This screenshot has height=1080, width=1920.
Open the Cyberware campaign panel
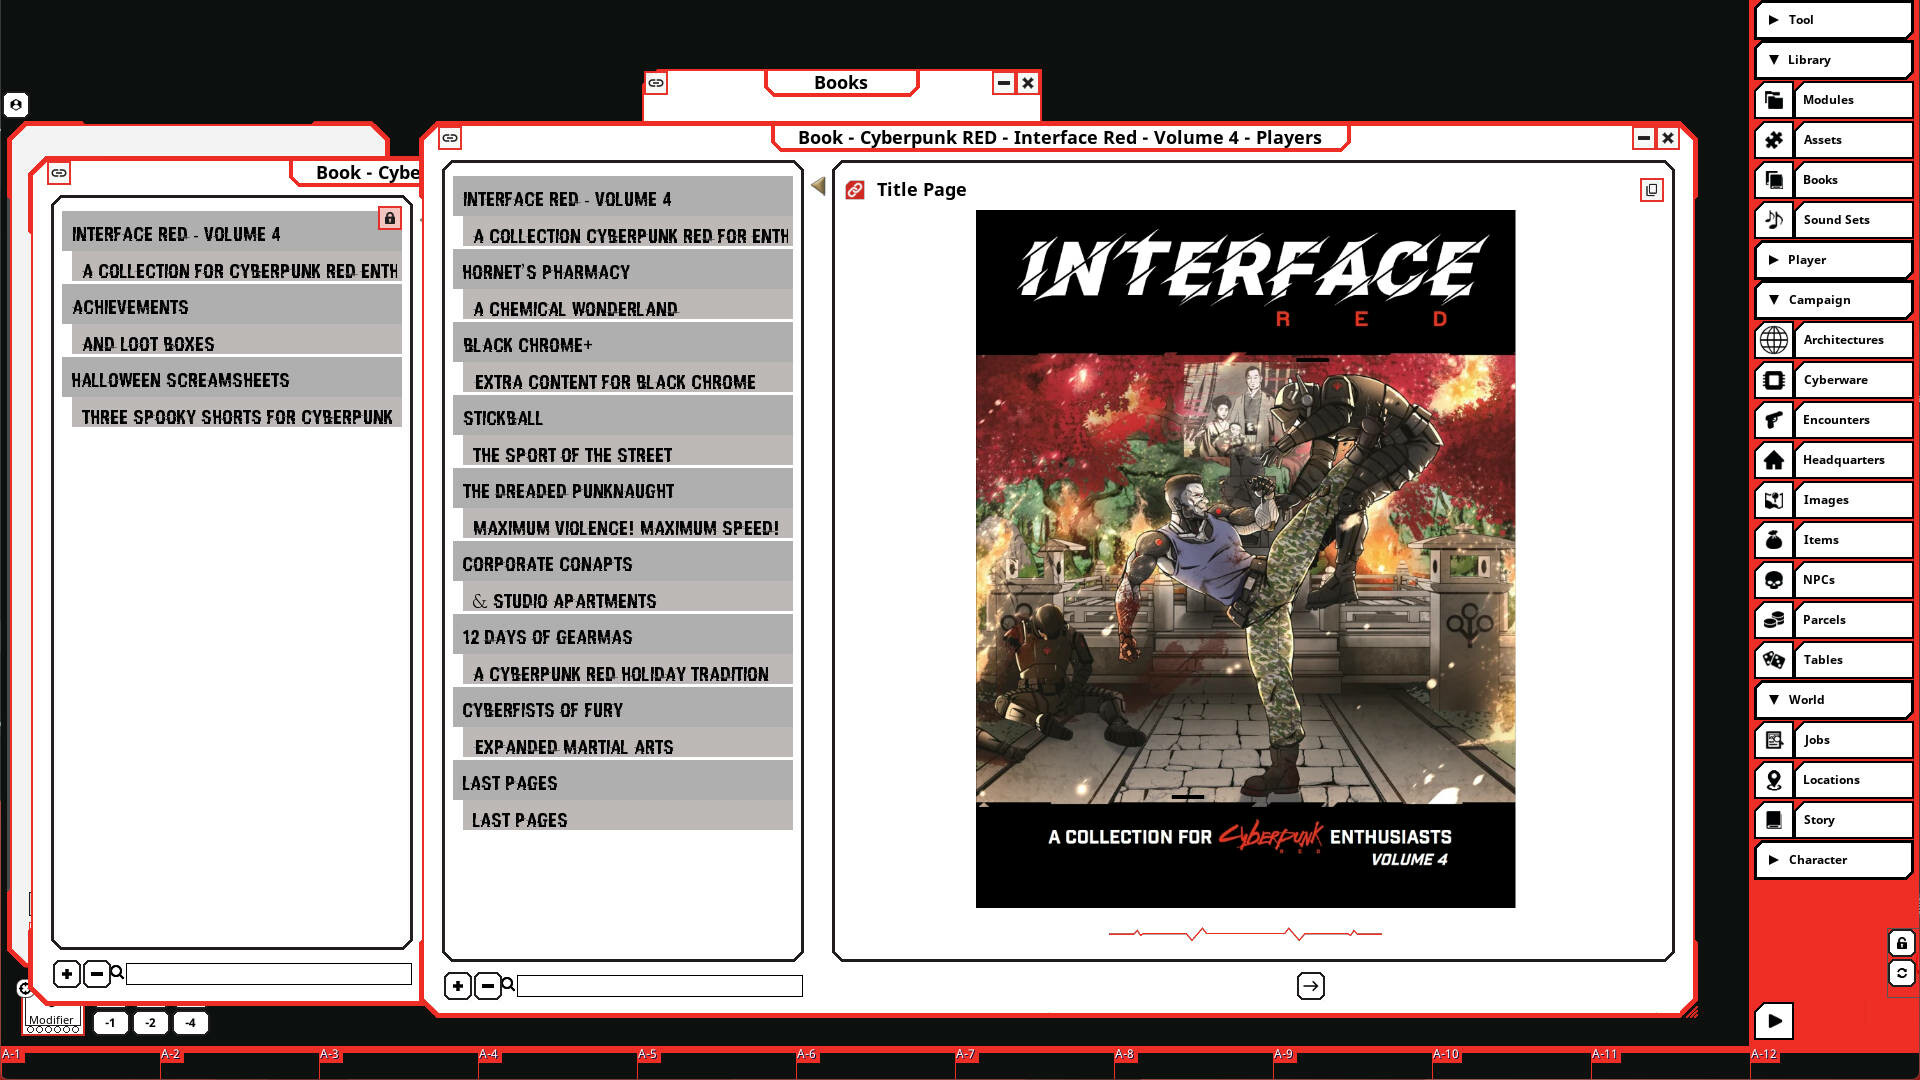tap(1851, 380)
